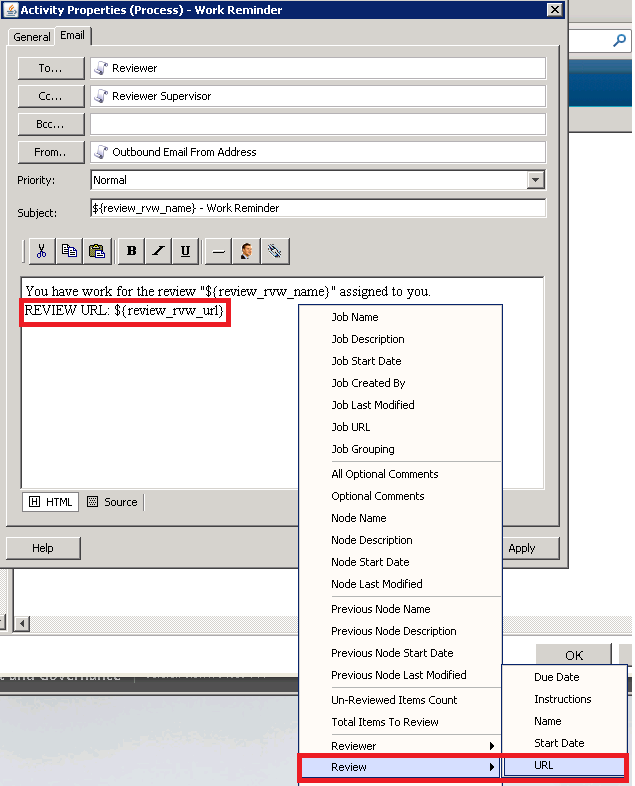Switch to the General tab

point(32,36)
